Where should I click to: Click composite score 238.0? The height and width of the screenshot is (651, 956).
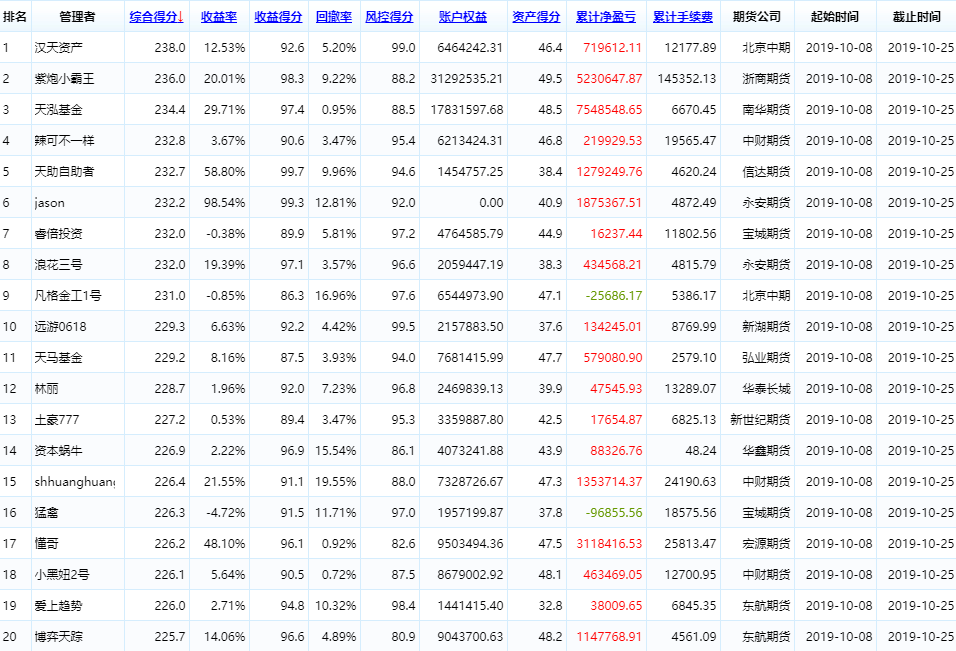pos(169,48)
